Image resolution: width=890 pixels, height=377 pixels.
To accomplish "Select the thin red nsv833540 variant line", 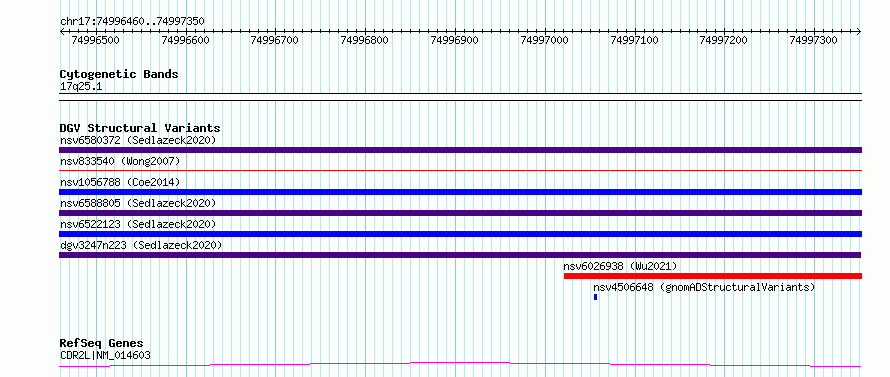I will [x=460, y=170].
